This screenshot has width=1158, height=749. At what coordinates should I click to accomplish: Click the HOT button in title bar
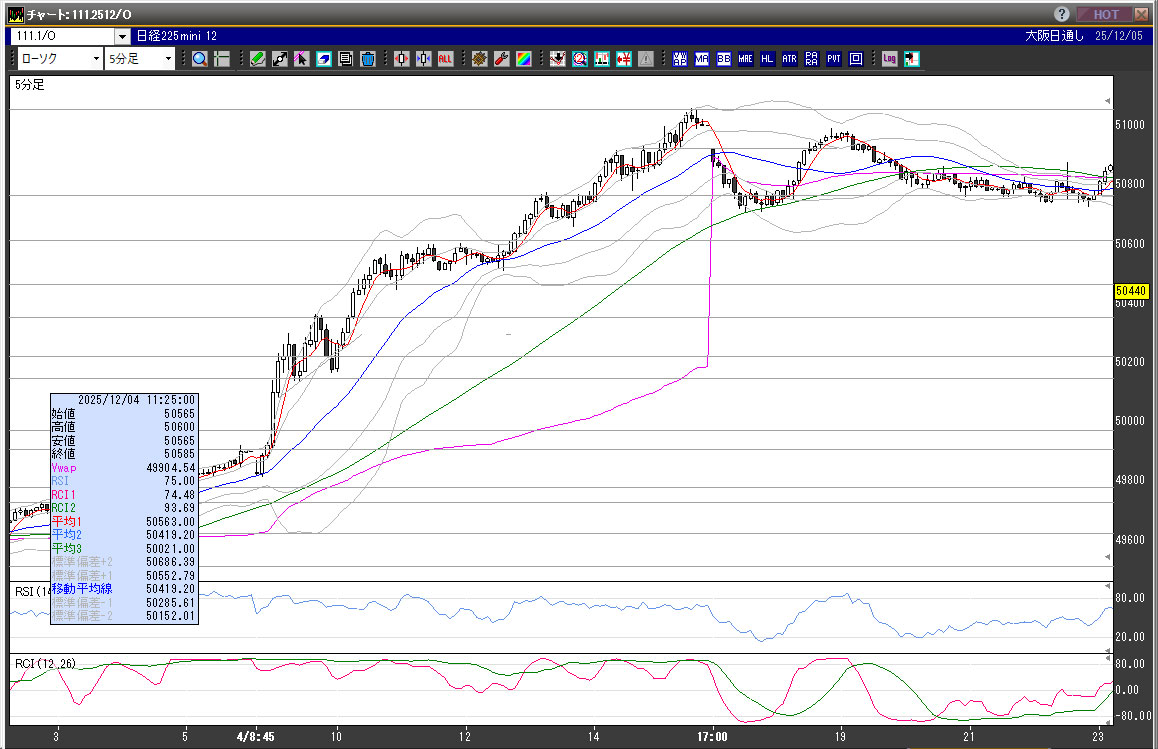[x=1106, y=14]
